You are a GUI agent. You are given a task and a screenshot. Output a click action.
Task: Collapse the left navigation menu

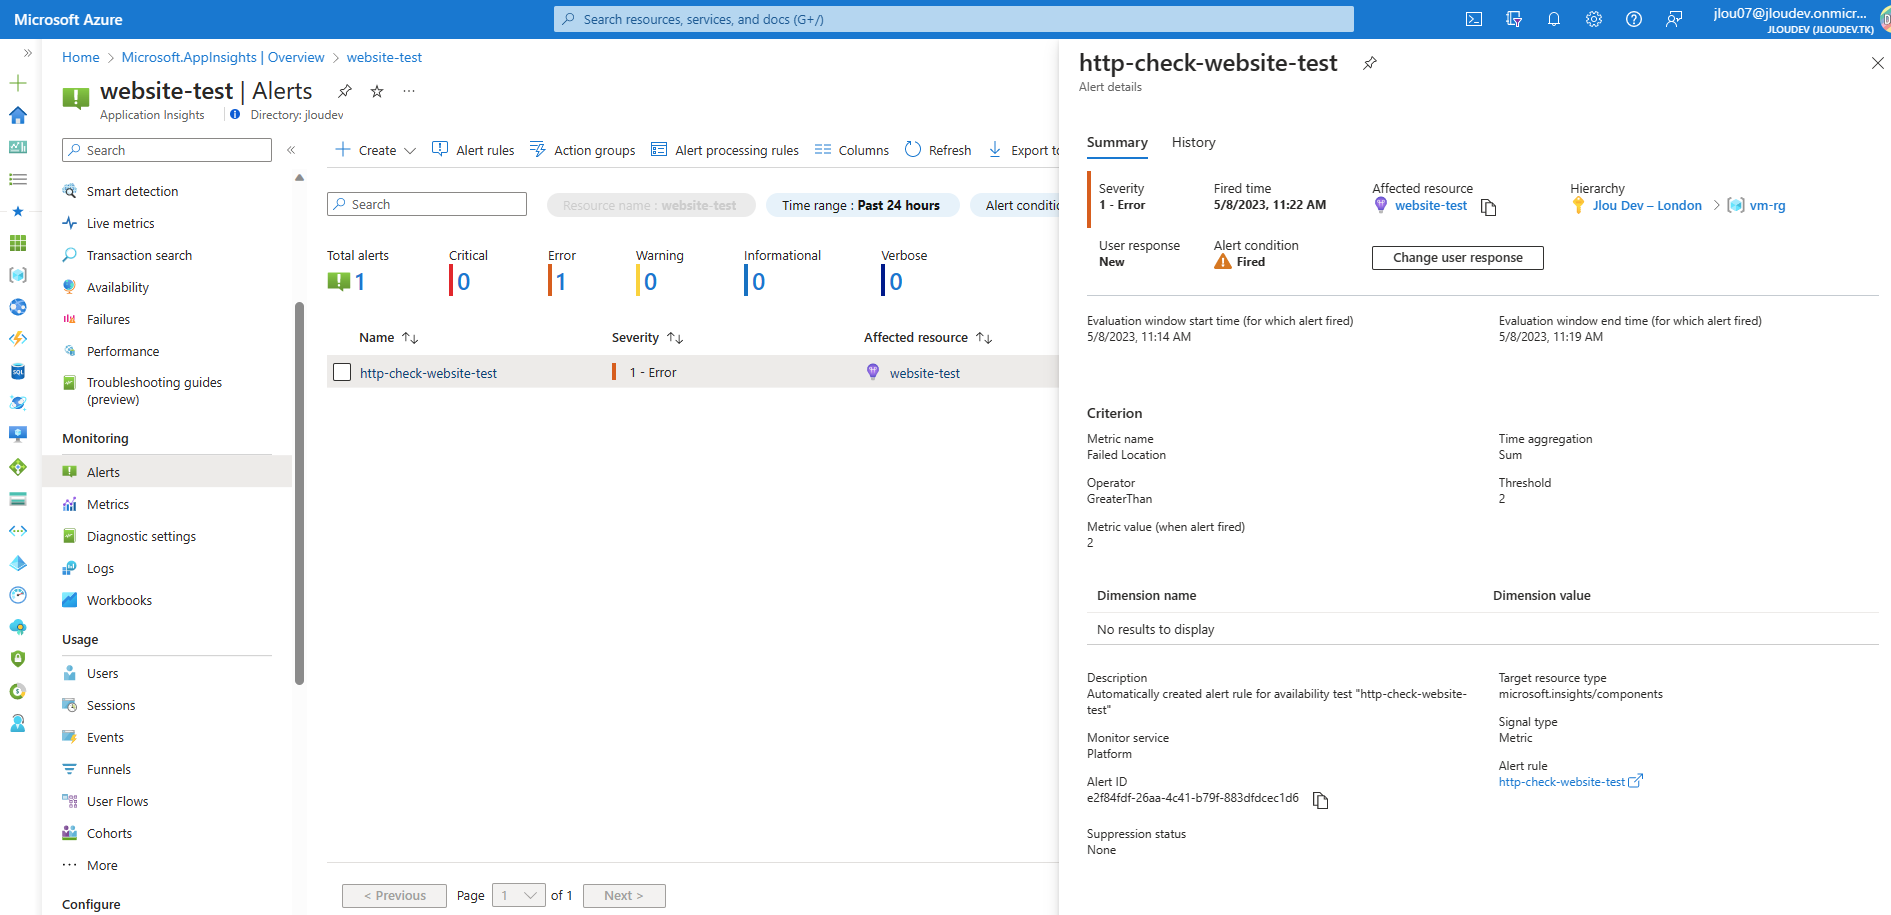point(291,150)
